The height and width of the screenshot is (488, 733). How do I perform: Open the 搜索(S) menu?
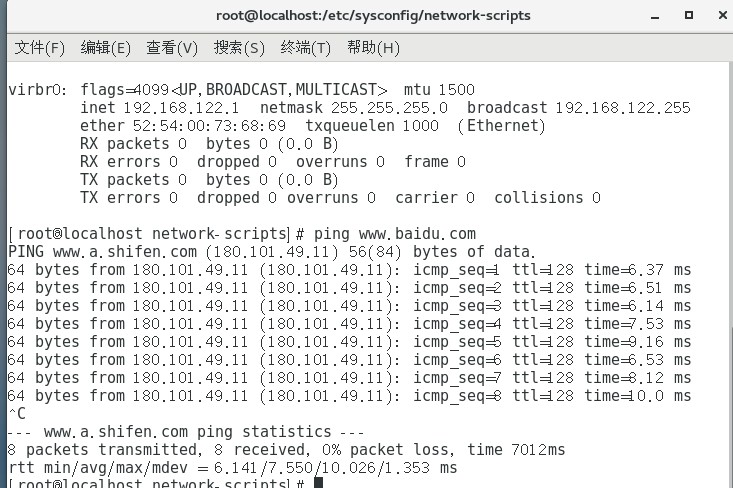pyautogui.click(x=239, y=48)
